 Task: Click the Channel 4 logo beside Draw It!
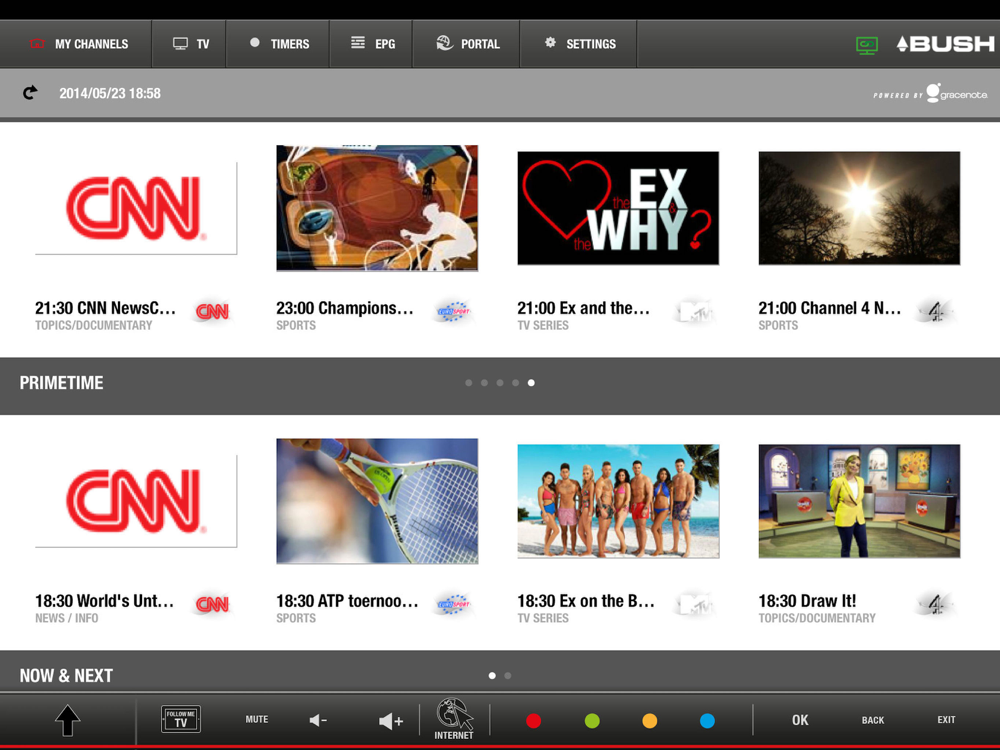pos(935,603)
